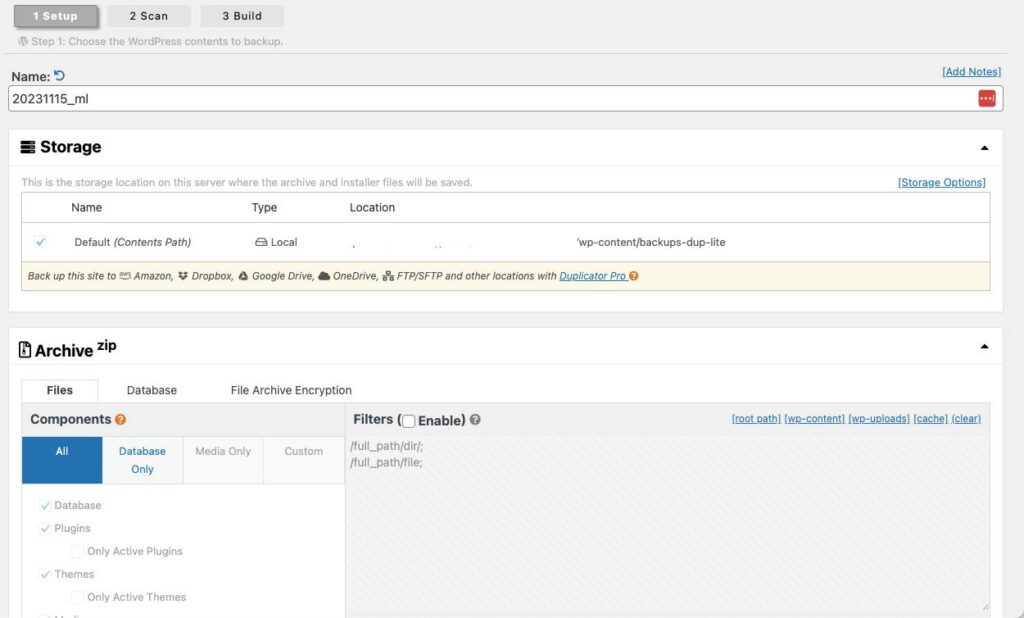The width and height of the screenshot is (1024, 618).
Task: Click the Storage section stack icon
Action: (28, 147)
